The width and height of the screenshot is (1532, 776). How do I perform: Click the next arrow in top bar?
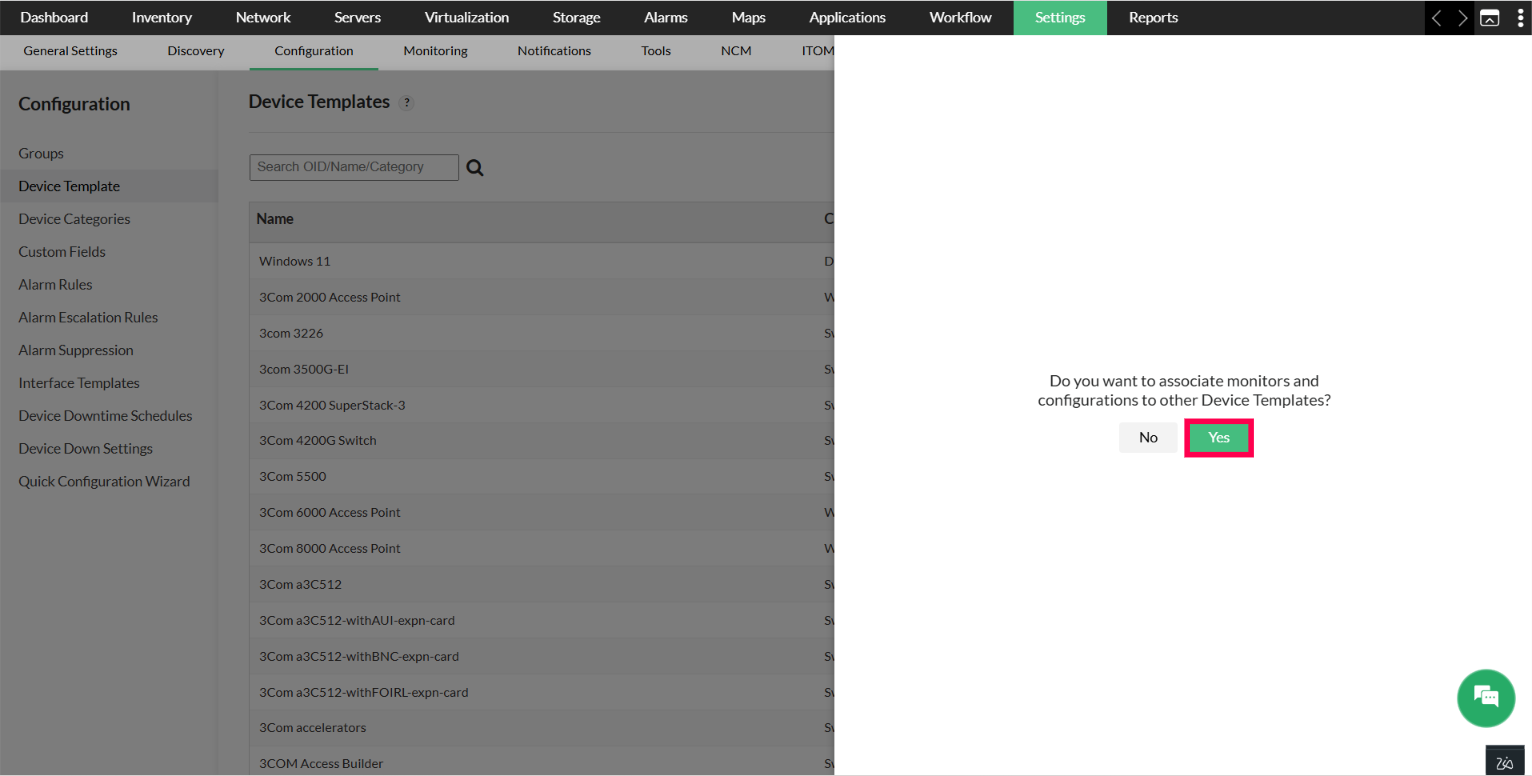[1463, 18]
